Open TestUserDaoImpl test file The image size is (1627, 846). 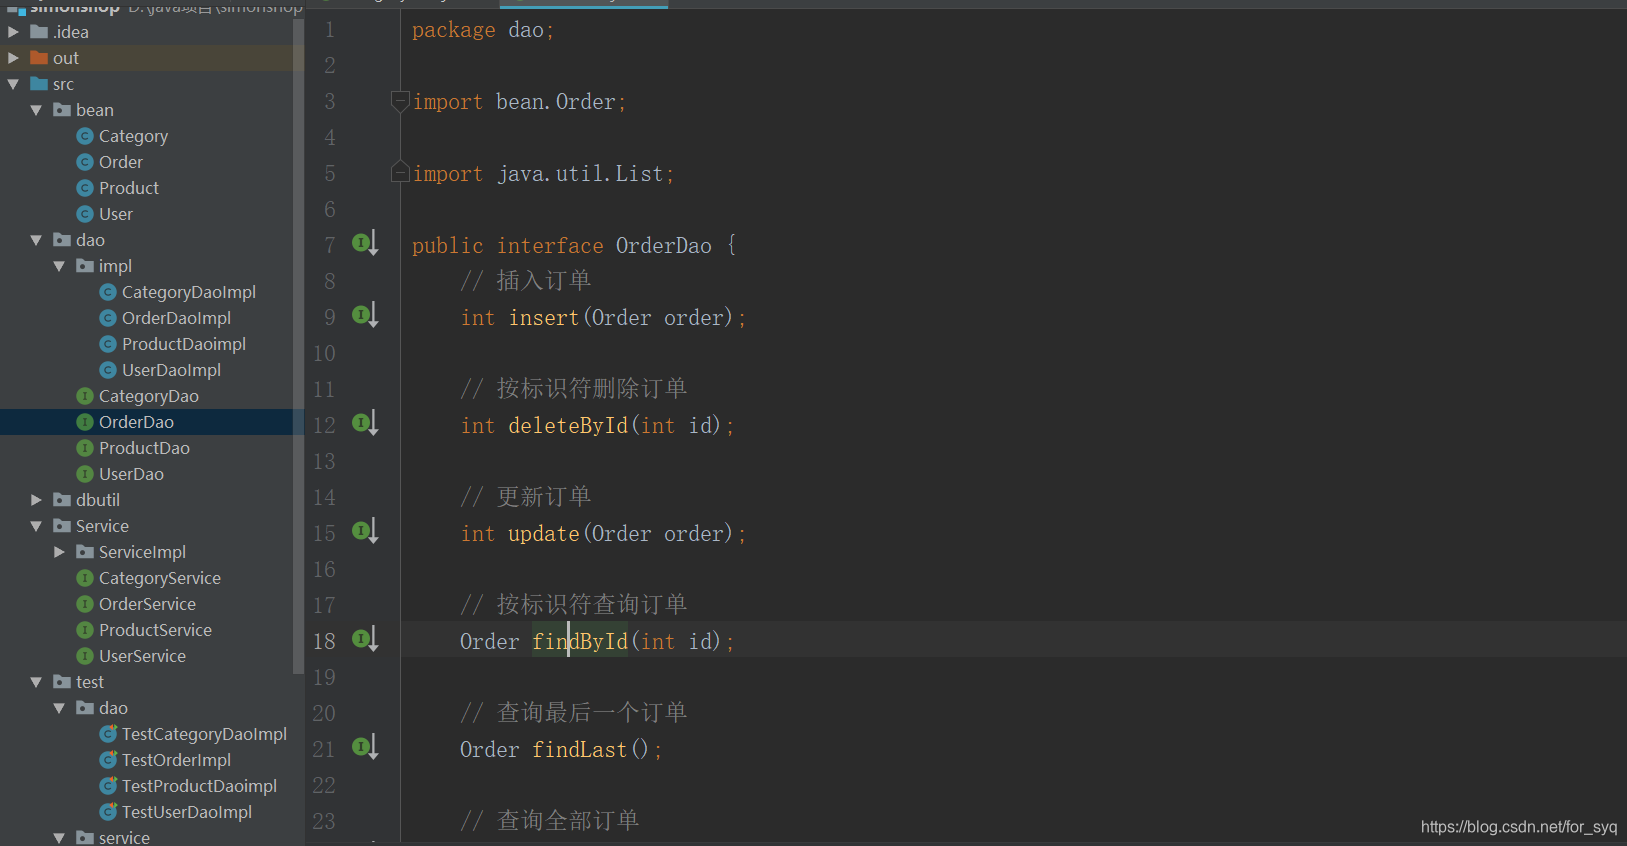[187, 812]
